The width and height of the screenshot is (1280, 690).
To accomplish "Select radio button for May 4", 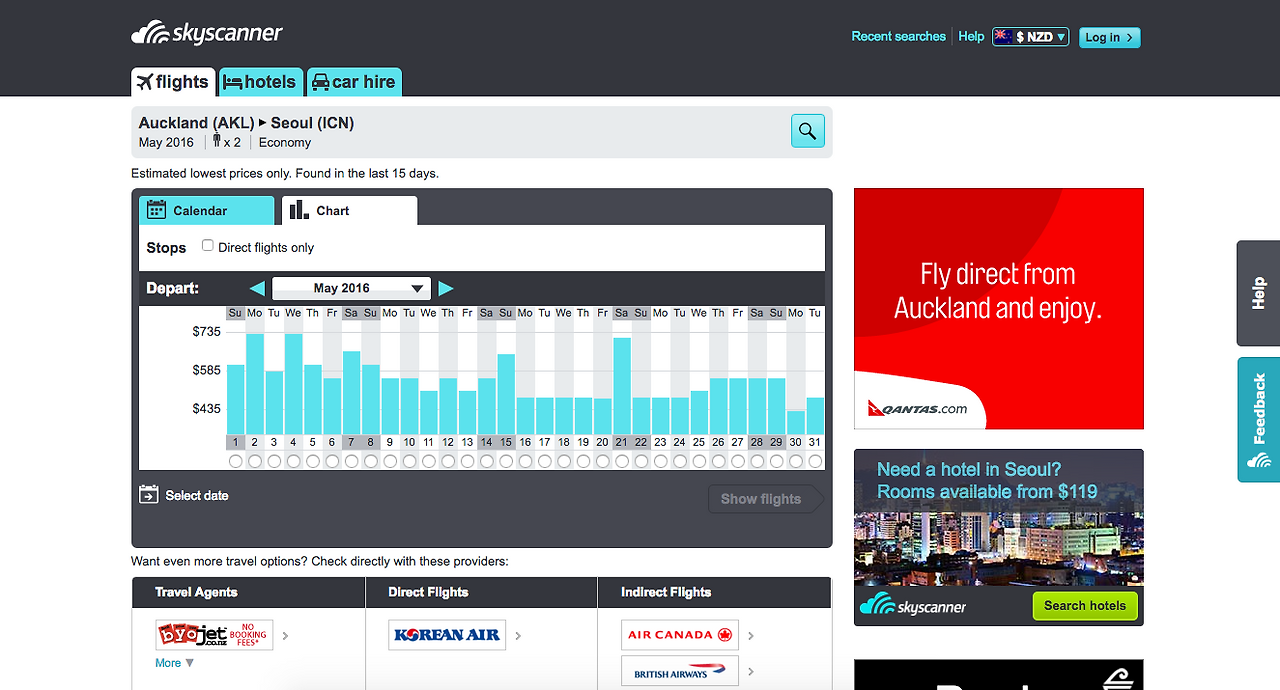I will click(x=293, y=461).
